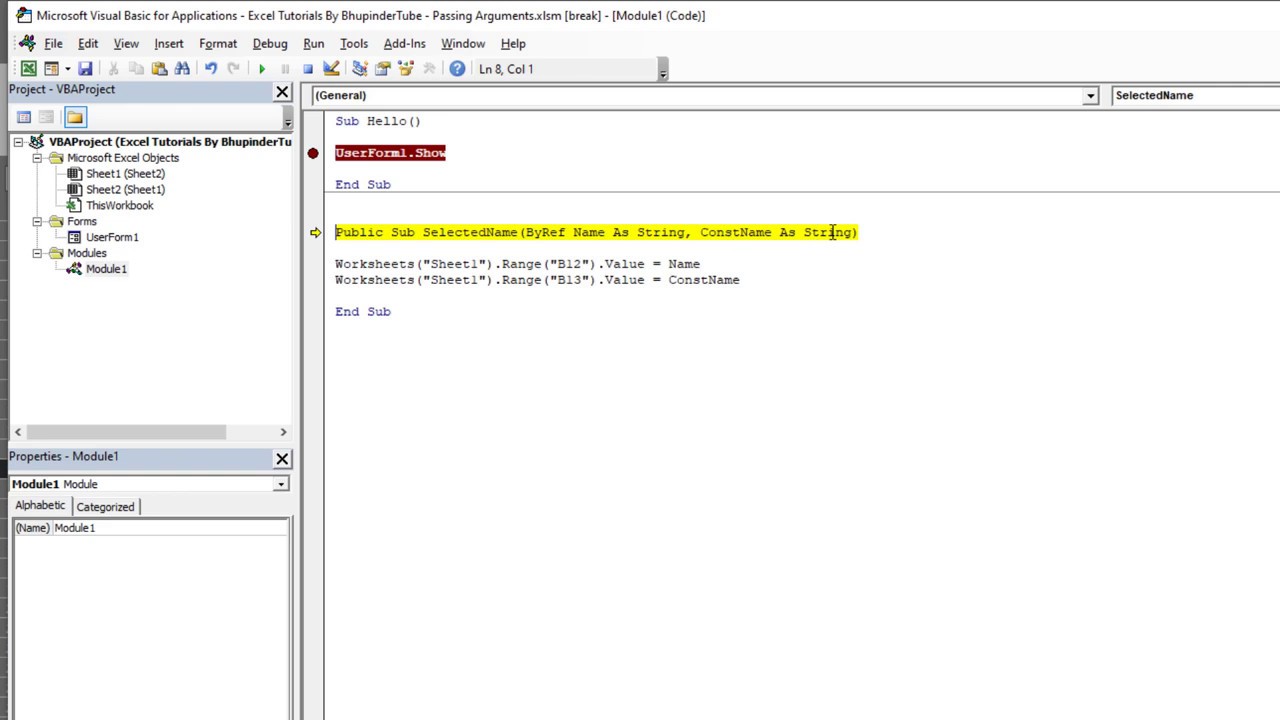Select the VBAProject root label
Screen dimensions: 1280x720
point(170,142)
